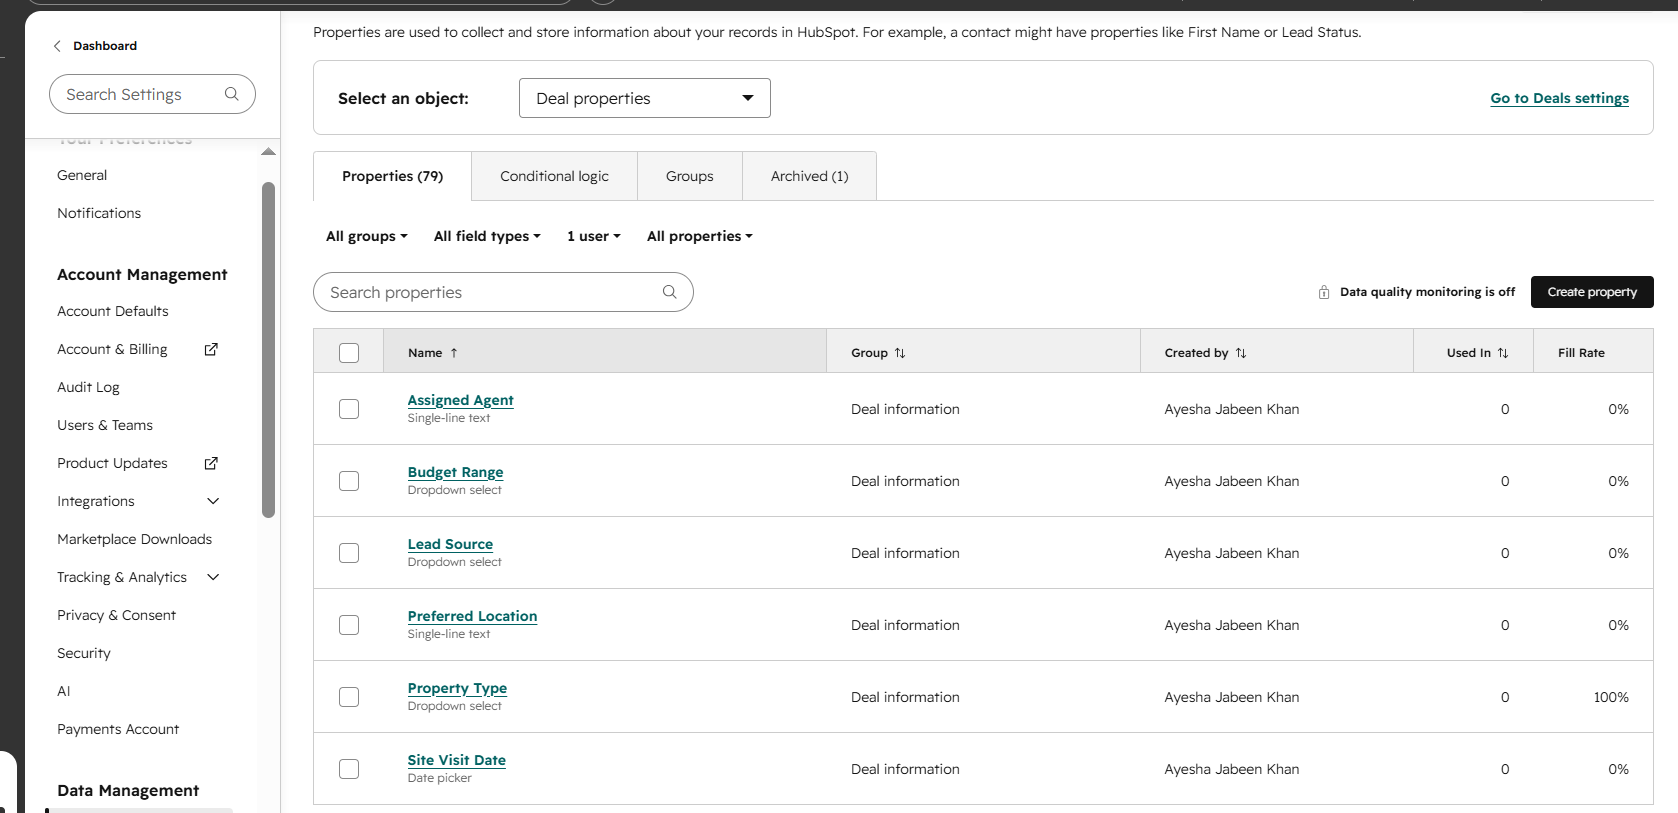Click the sidebar vertical scrollbar thumb
The image size is (1678, 813).
click(x=268, y=350)
